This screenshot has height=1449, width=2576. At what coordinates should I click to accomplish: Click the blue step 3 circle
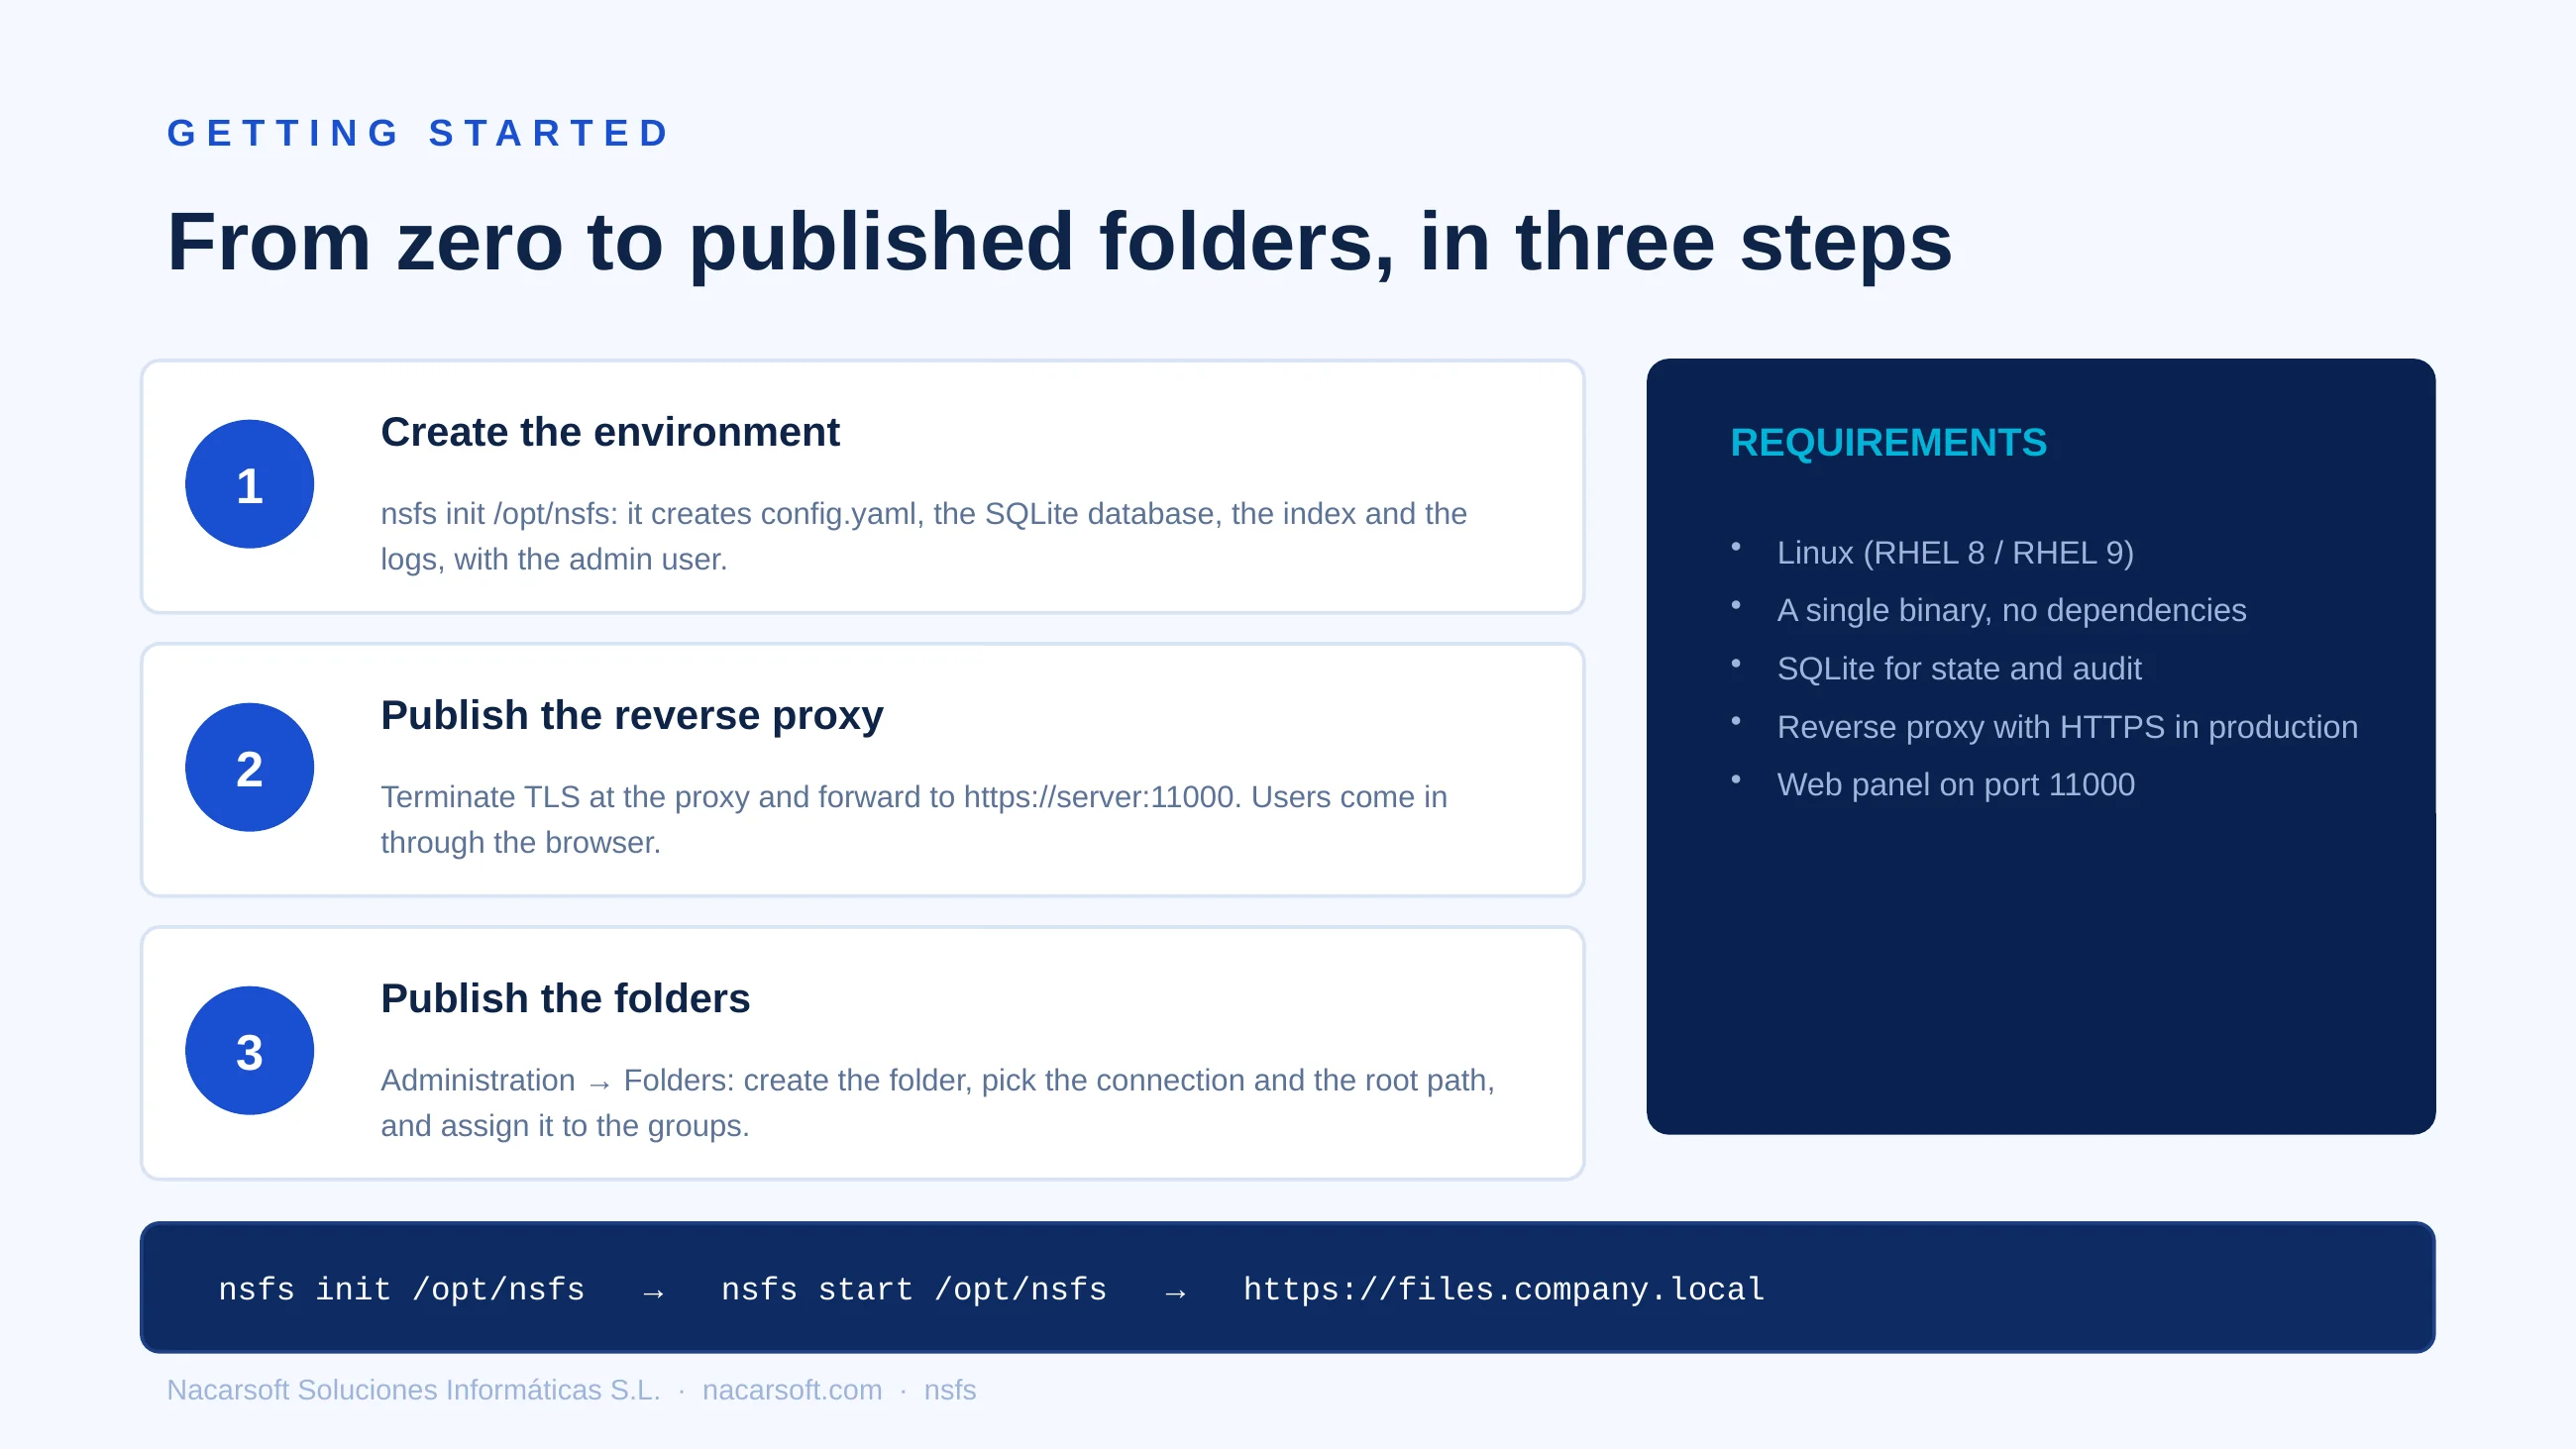coord(249,1050)
